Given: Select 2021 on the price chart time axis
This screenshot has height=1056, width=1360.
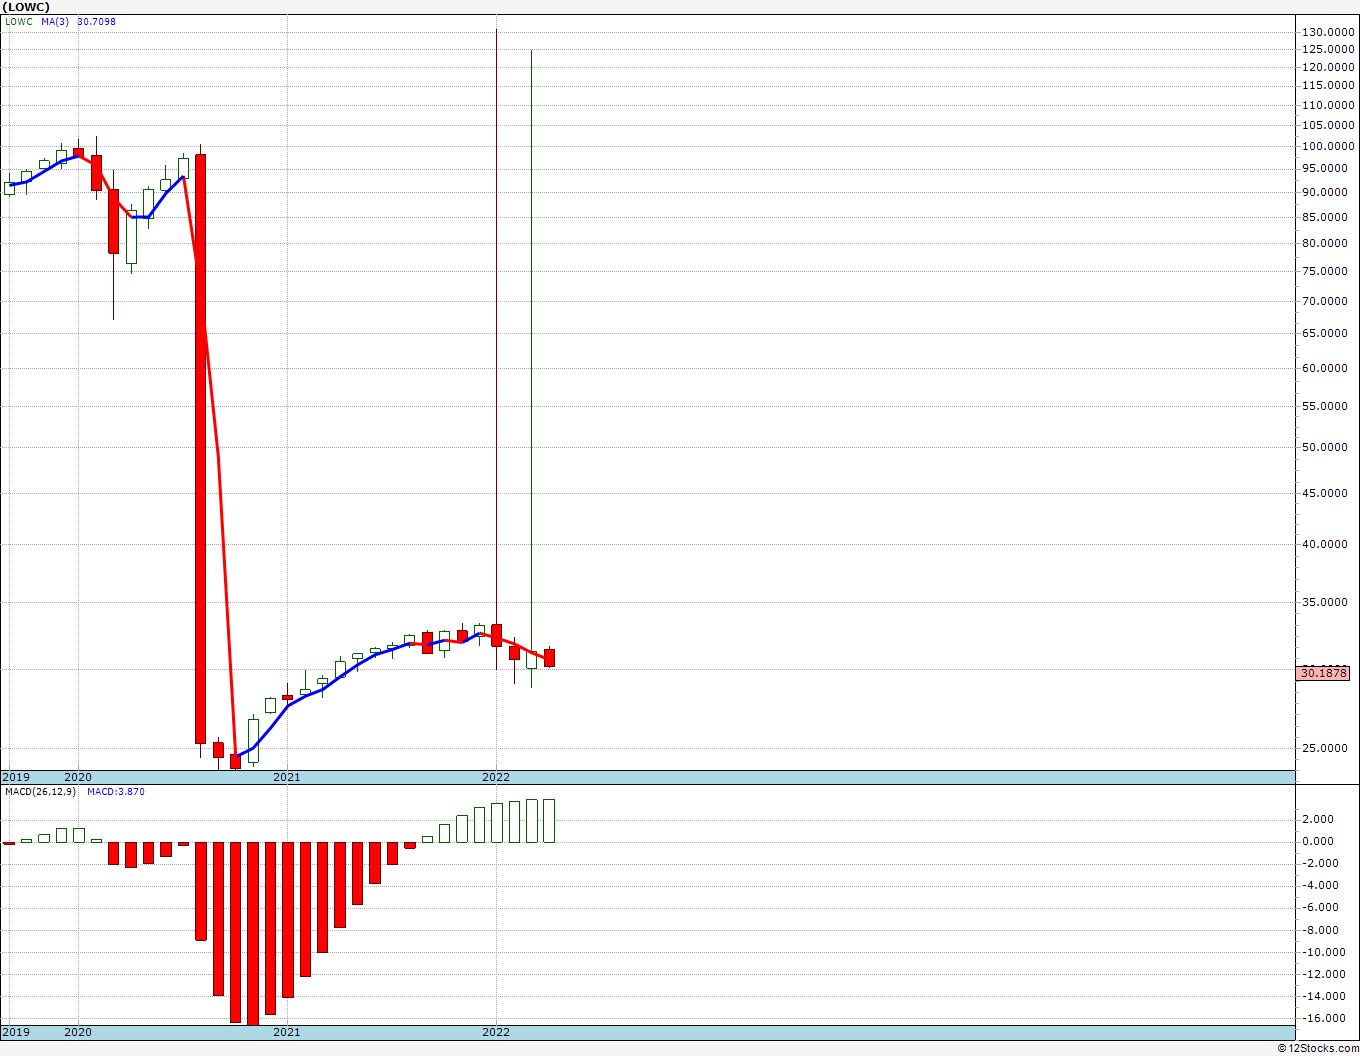Looking at the screenshot, I should [x=287, y=777].
